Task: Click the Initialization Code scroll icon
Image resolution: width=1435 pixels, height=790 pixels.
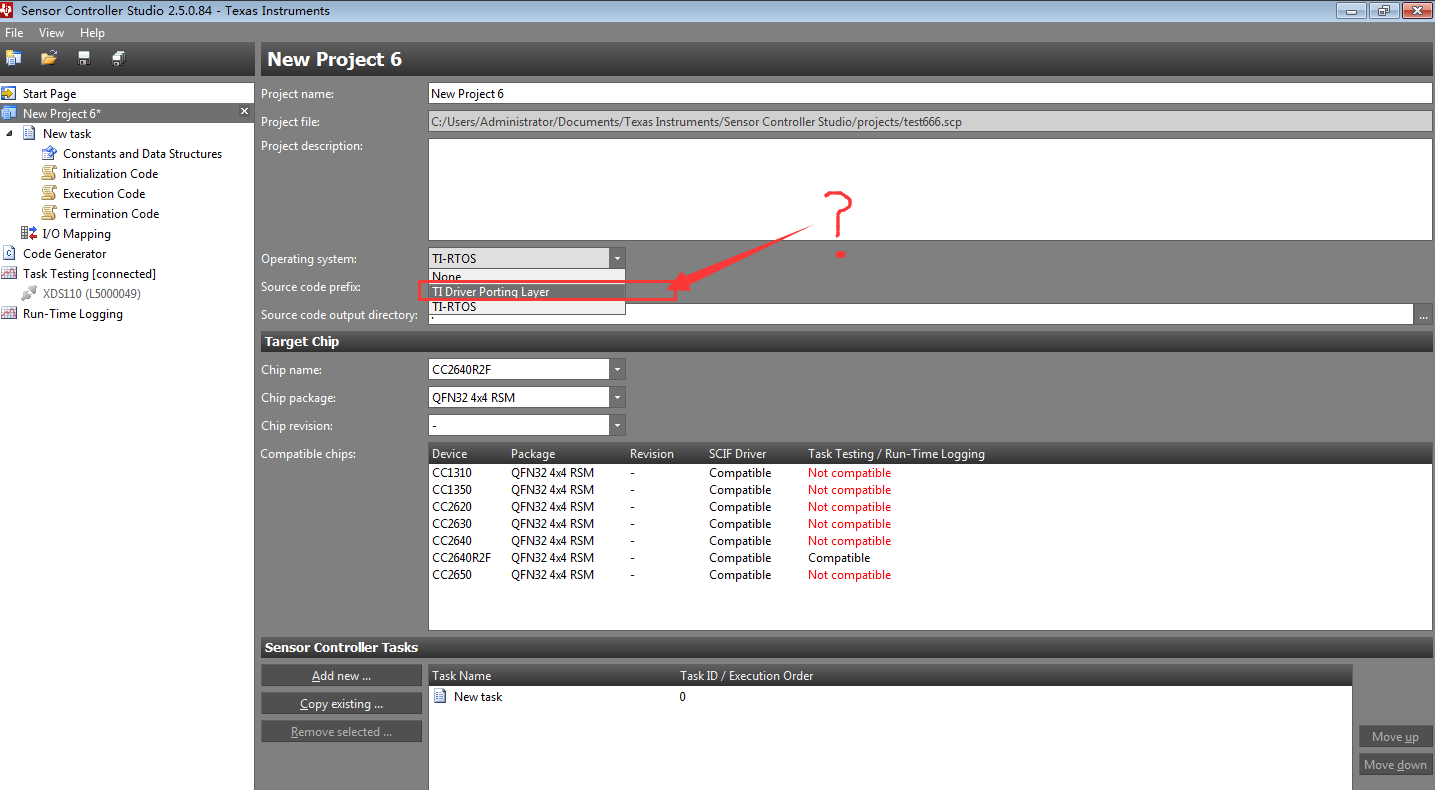Action: pyautogui.click(x=50, y=173)
